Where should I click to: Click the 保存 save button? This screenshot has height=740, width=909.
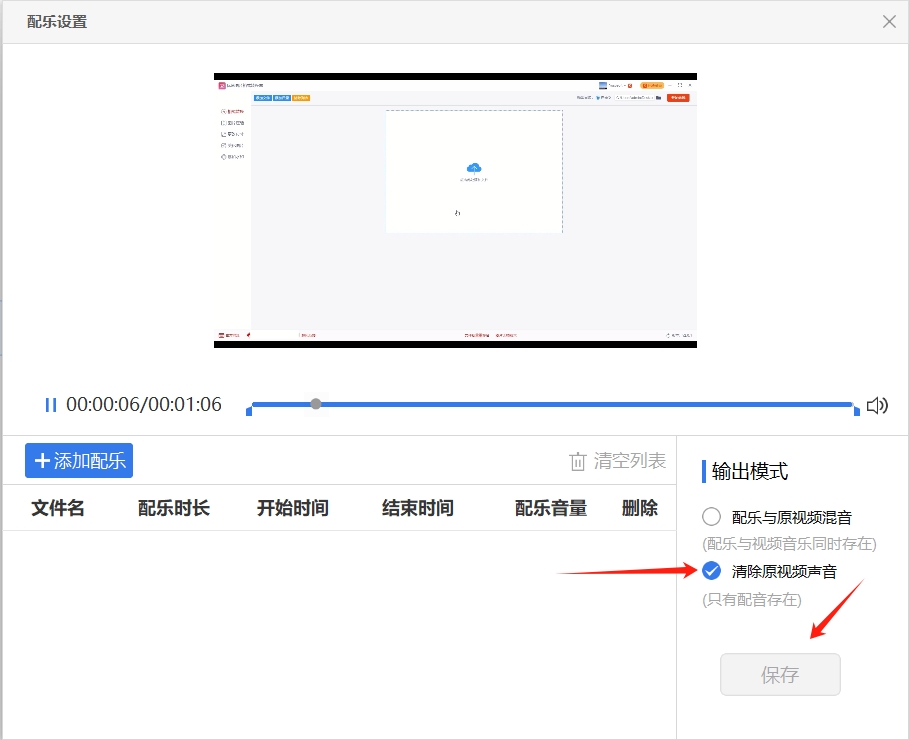click(x=780, y=674)
